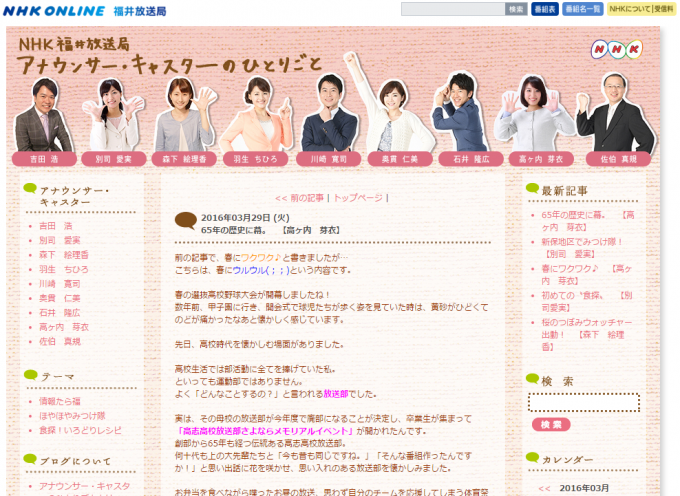This screenshot has height=496, width=680.
Task: Open sidebar link 川崎 寛司
Action: 60,284
